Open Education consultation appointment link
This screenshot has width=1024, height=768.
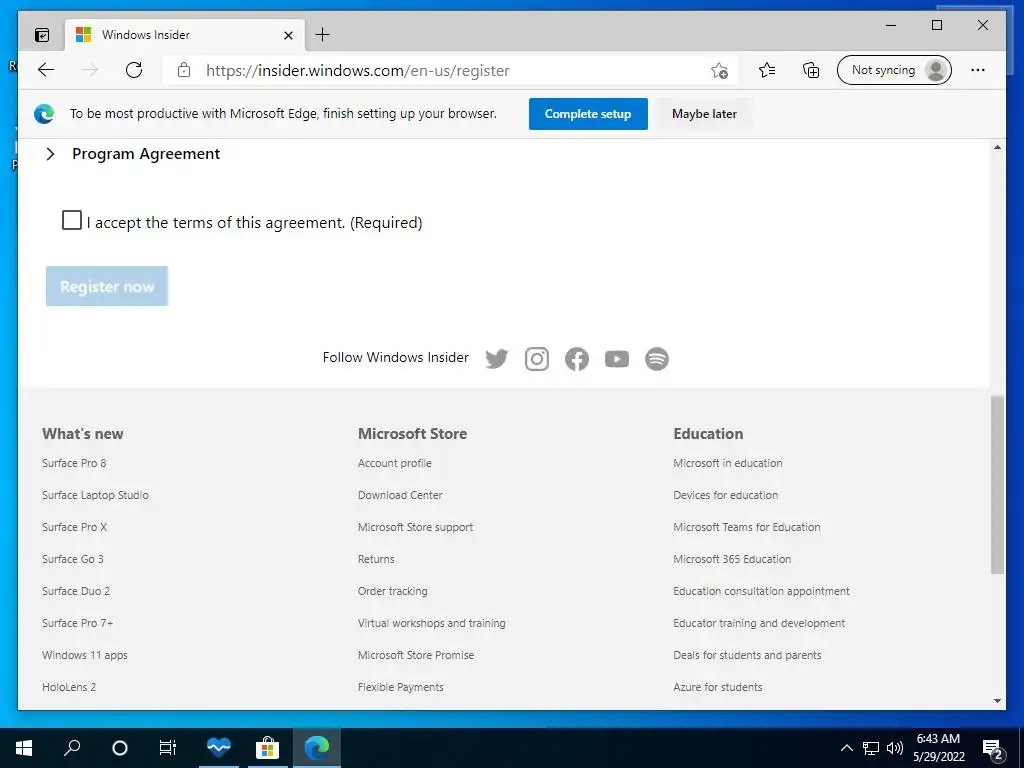761,591
